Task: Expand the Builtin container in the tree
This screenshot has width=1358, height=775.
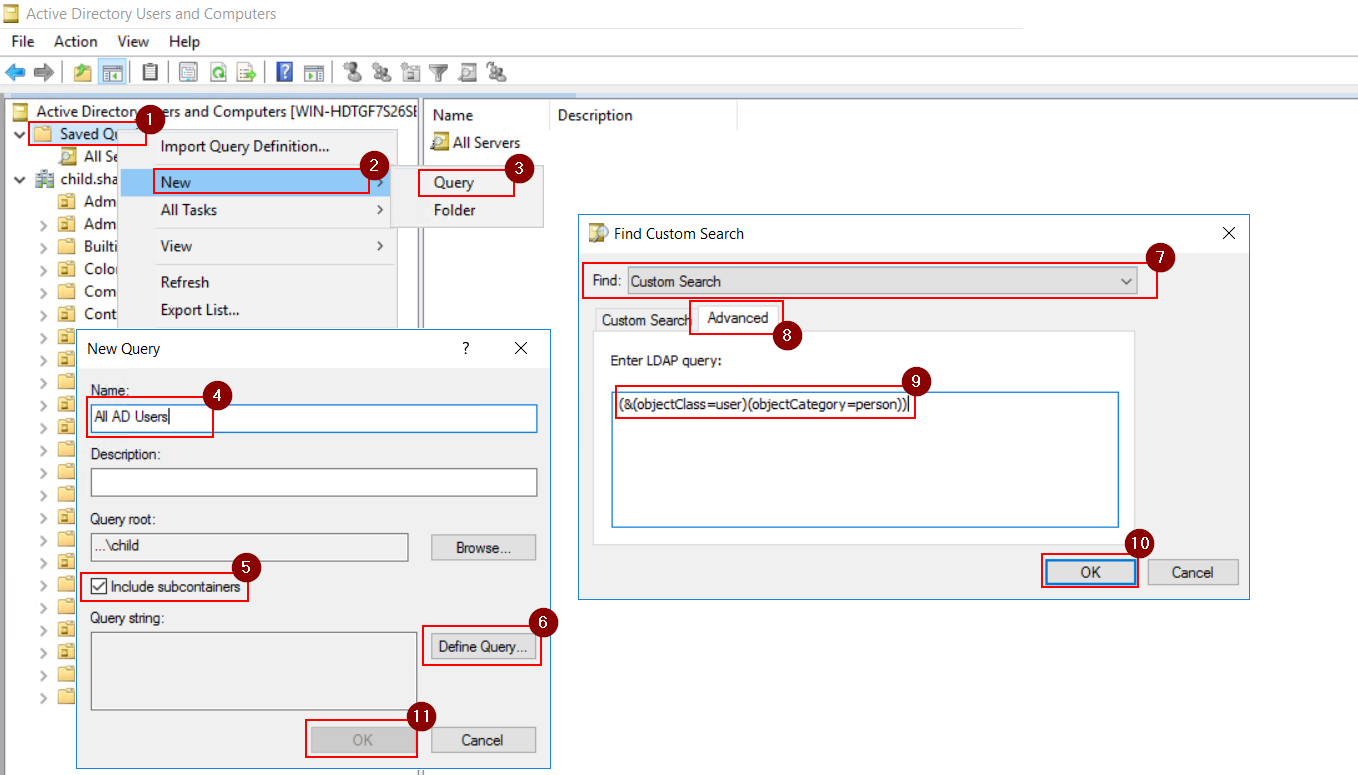Action: [x=42, y=246]
